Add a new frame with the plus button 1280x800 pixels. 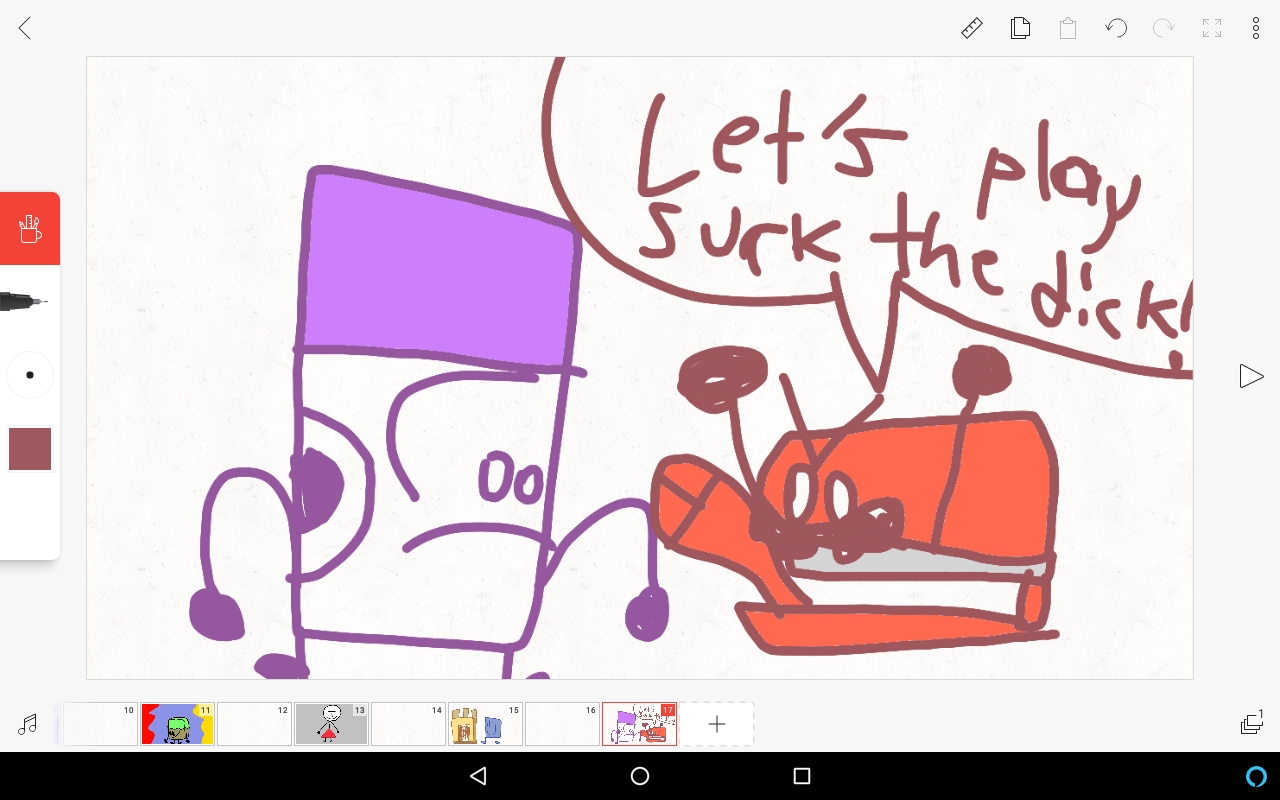[x=716, y=725]
